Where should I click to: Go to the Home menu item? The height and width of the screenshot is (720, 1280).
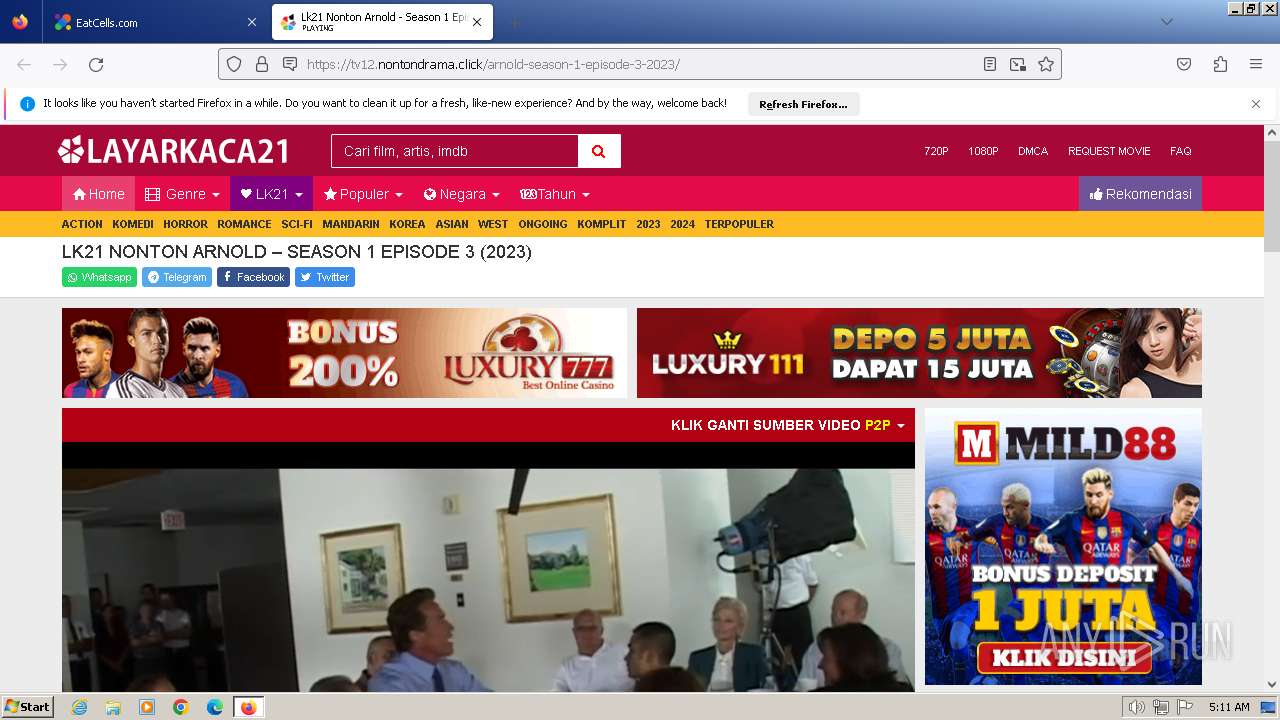click(x=98, y=194)
